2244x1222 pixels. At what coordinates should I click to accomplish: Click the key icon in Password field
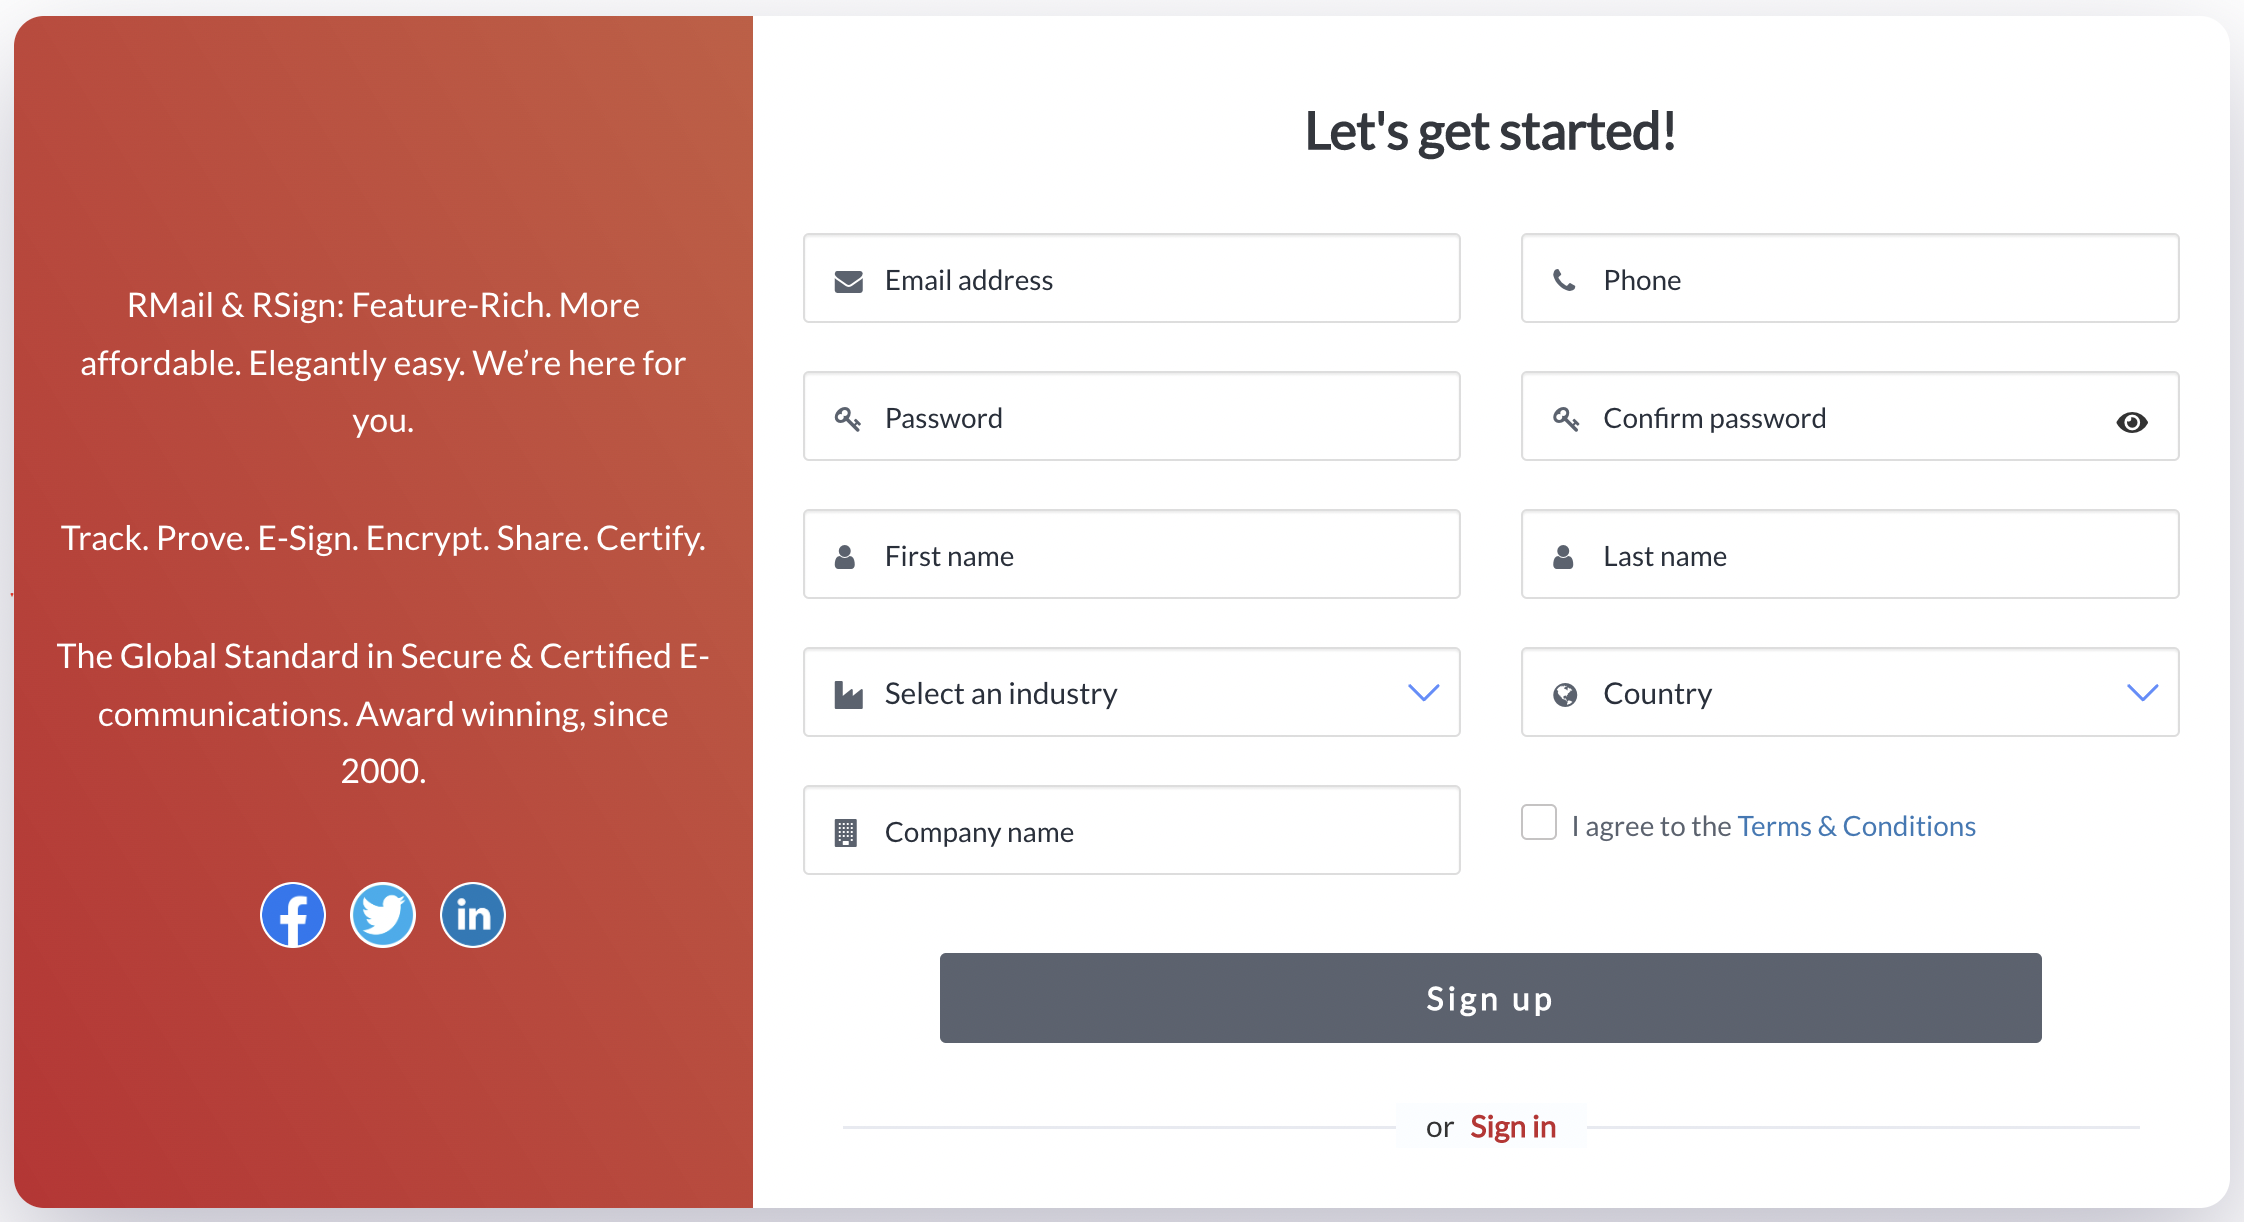848,419
